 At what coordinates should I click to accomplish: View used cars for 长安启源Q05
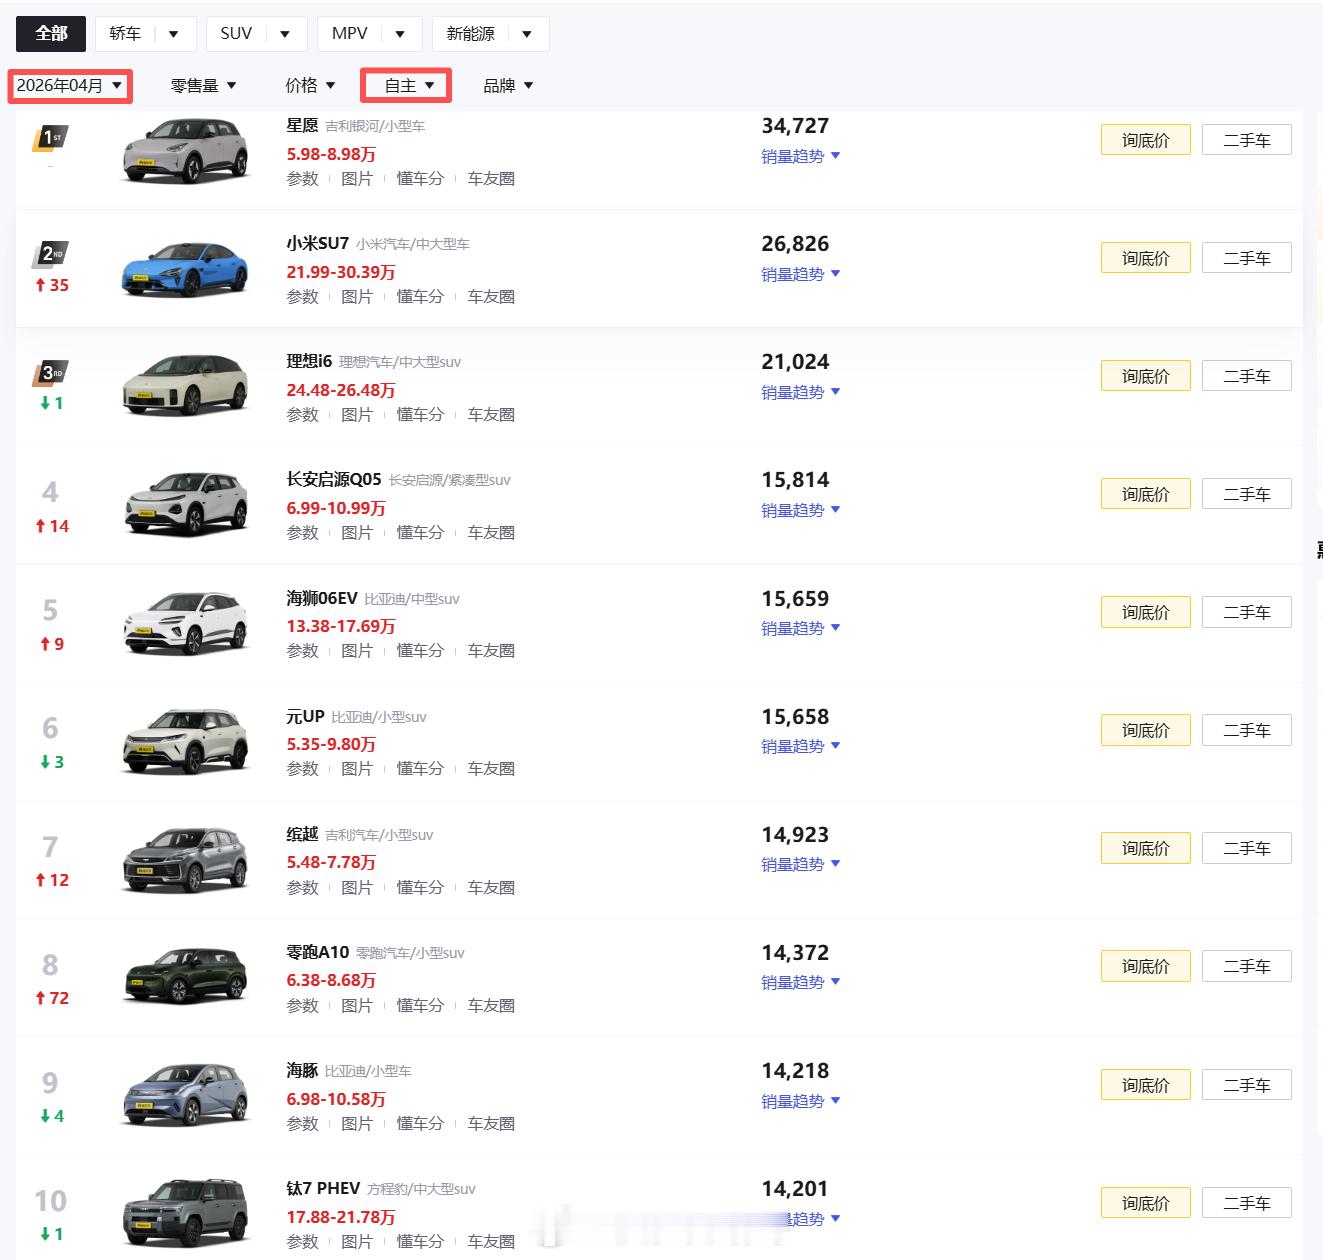1247,494
